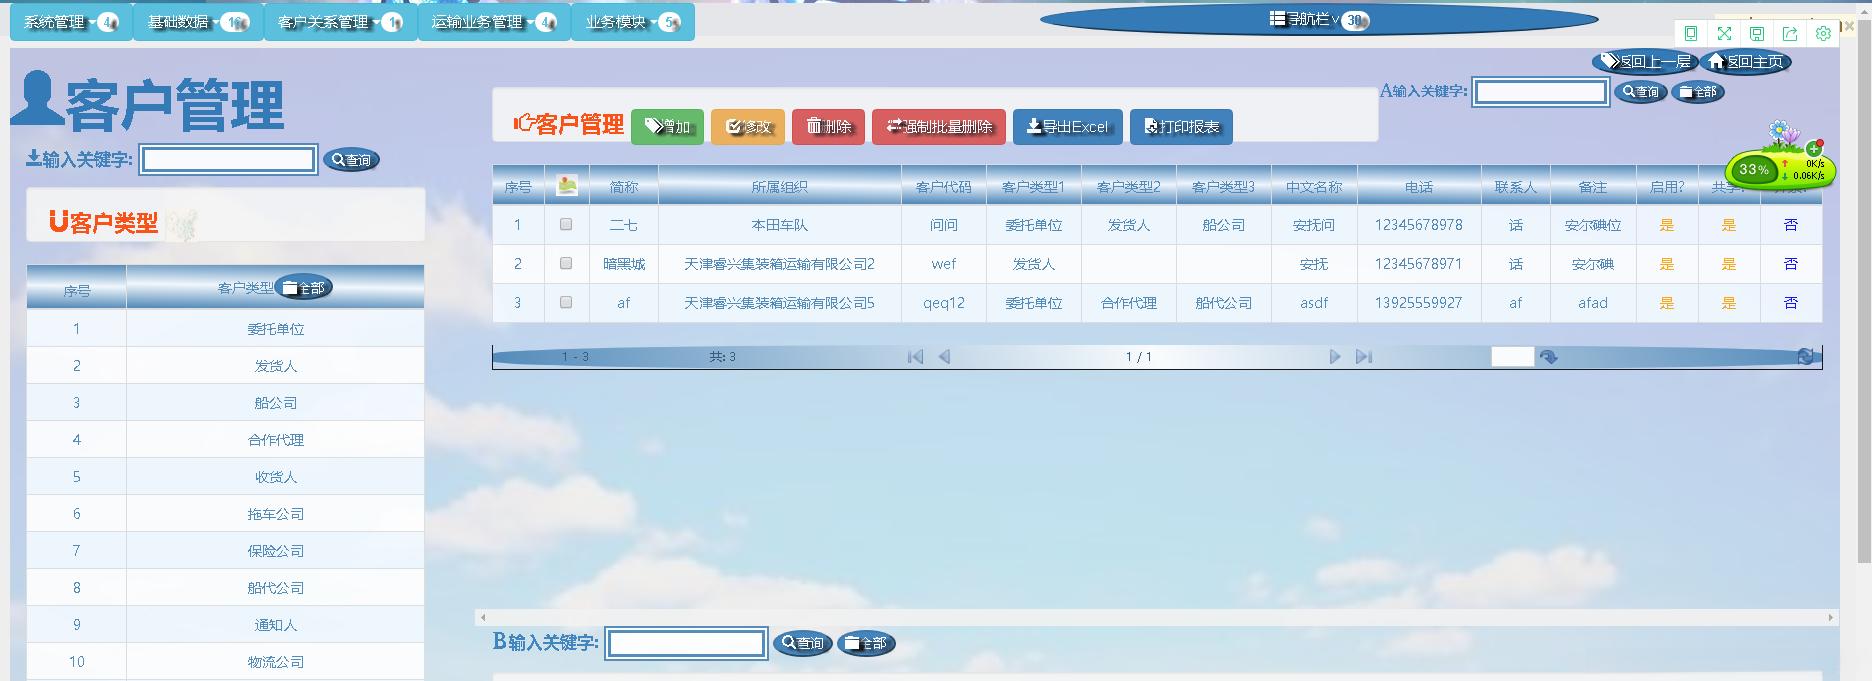1872x681 pixels.
Task: Check the checkbox for row 暗黑城
Action: tap(566, 264)
